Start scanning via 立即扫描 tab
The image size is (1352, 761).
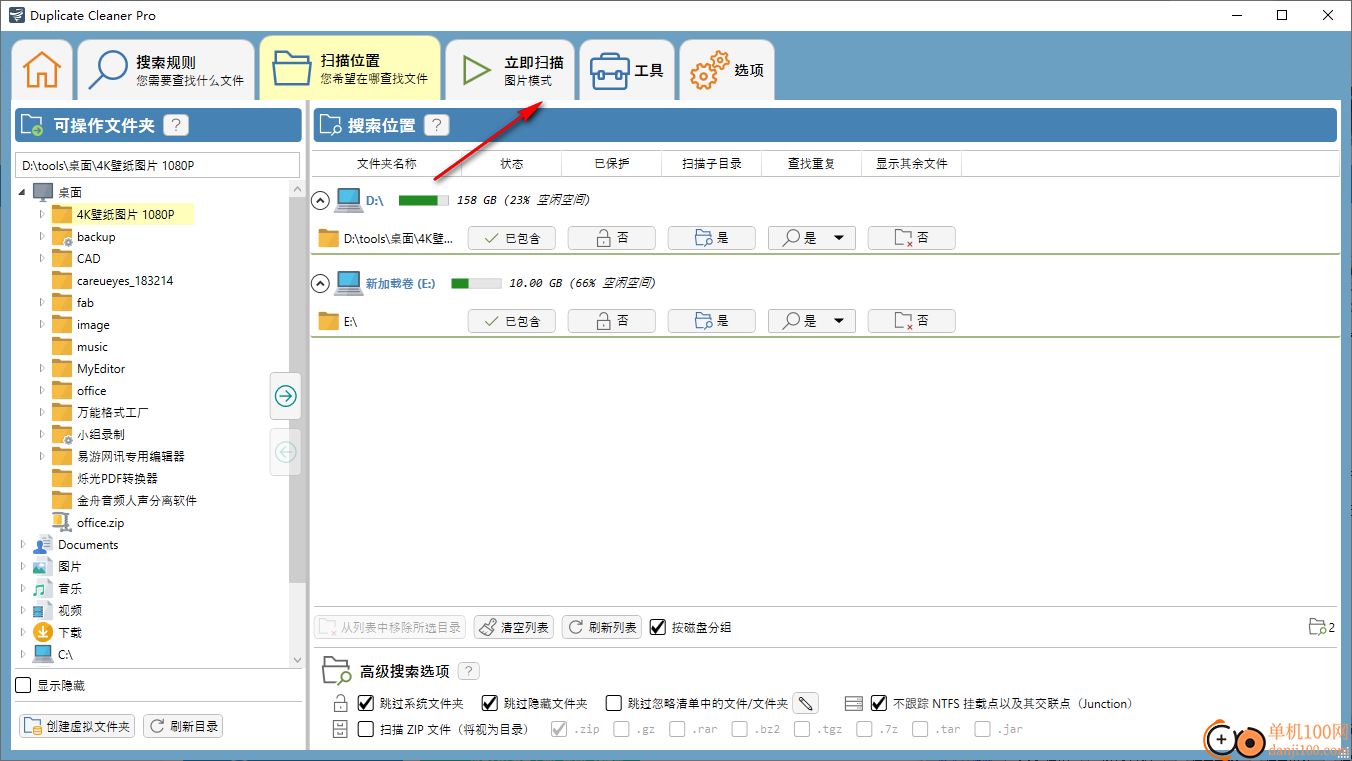[511, 70]
